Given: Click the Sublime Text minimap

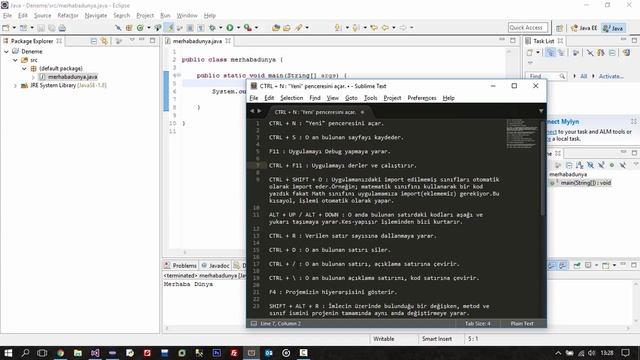Looking at the screenshot, I should tap(522, 133).
